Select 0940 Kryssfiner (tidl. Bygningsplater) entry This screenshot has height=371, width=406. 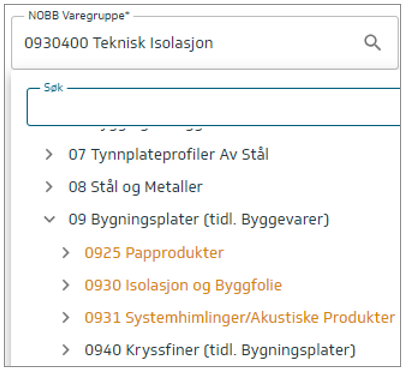(x=220, y=350)
